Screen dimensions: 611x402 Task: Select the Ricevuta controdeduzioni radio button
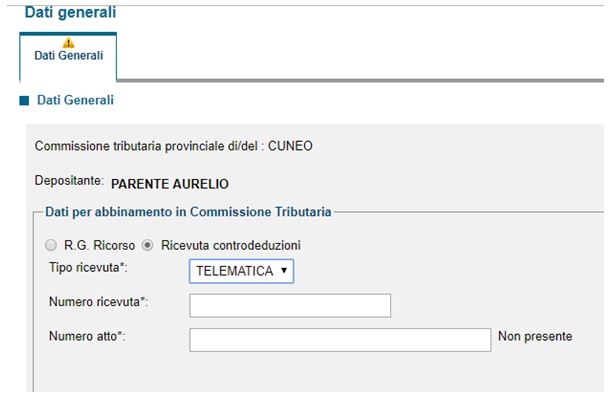coord(147,245)
